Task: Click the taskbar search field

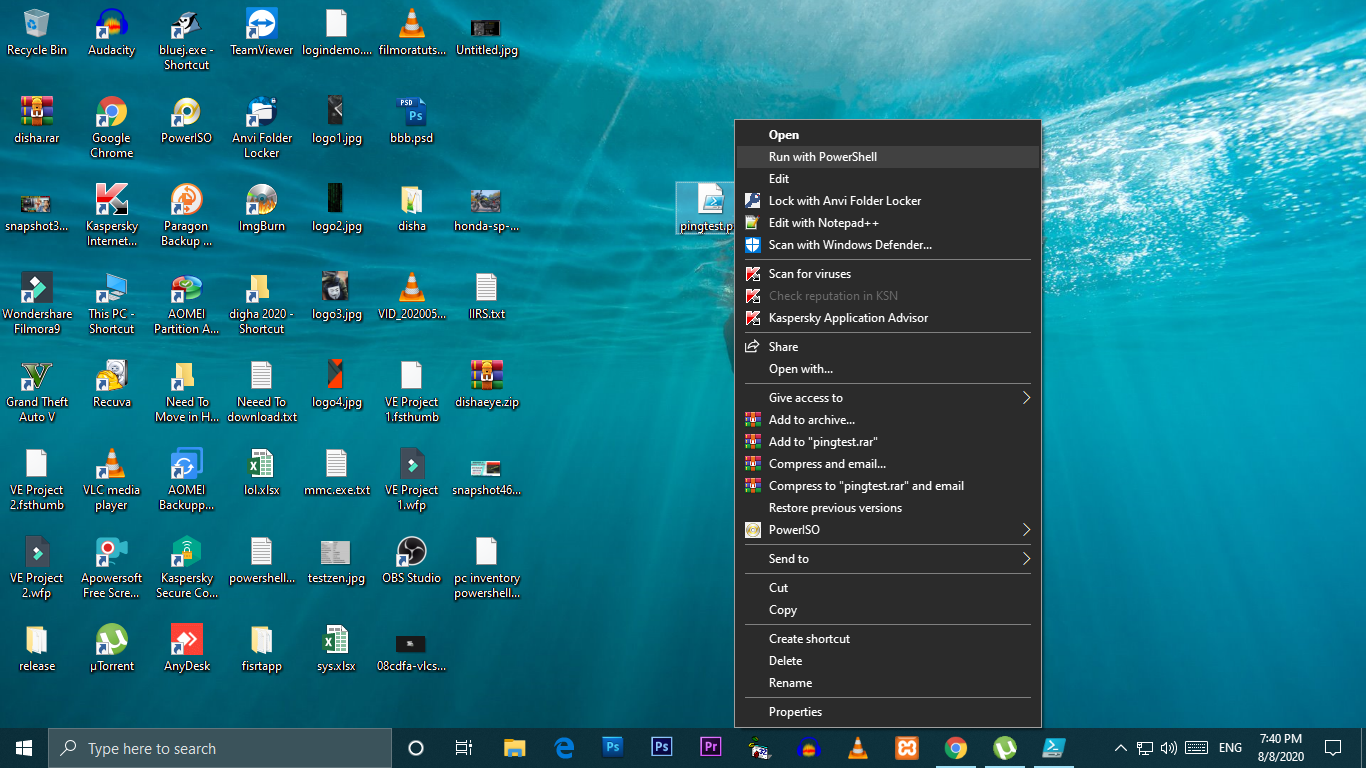Action: pos(220,747)
